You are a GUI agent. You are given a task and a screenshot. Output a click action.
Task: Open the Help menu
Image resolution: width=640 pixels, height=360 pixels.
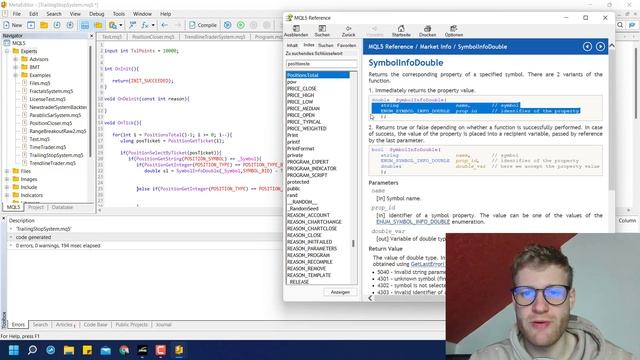tap(165, 14)
